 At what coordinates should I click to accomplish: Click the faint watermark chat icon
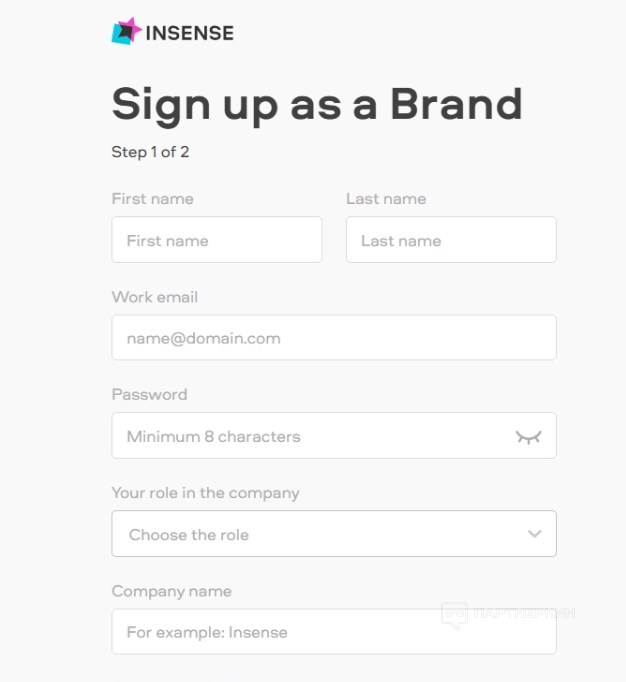tap(455, 614)
